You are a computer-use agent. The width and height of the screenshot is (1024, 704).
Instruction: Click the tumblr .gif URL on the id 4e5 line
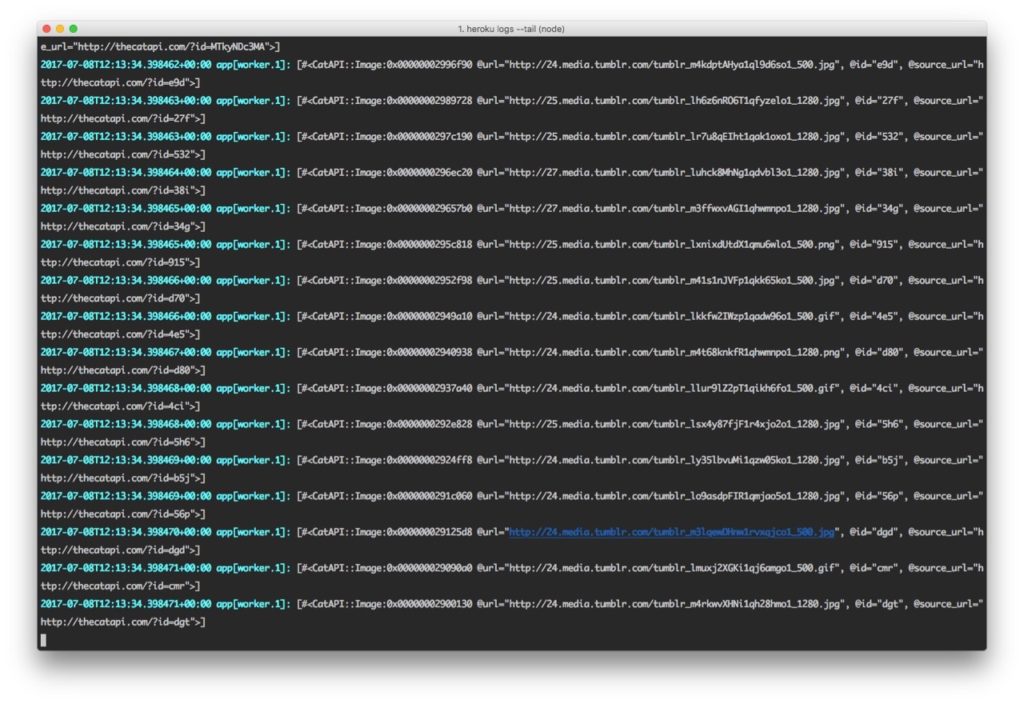pyautogui.click(x=671, y=316)
